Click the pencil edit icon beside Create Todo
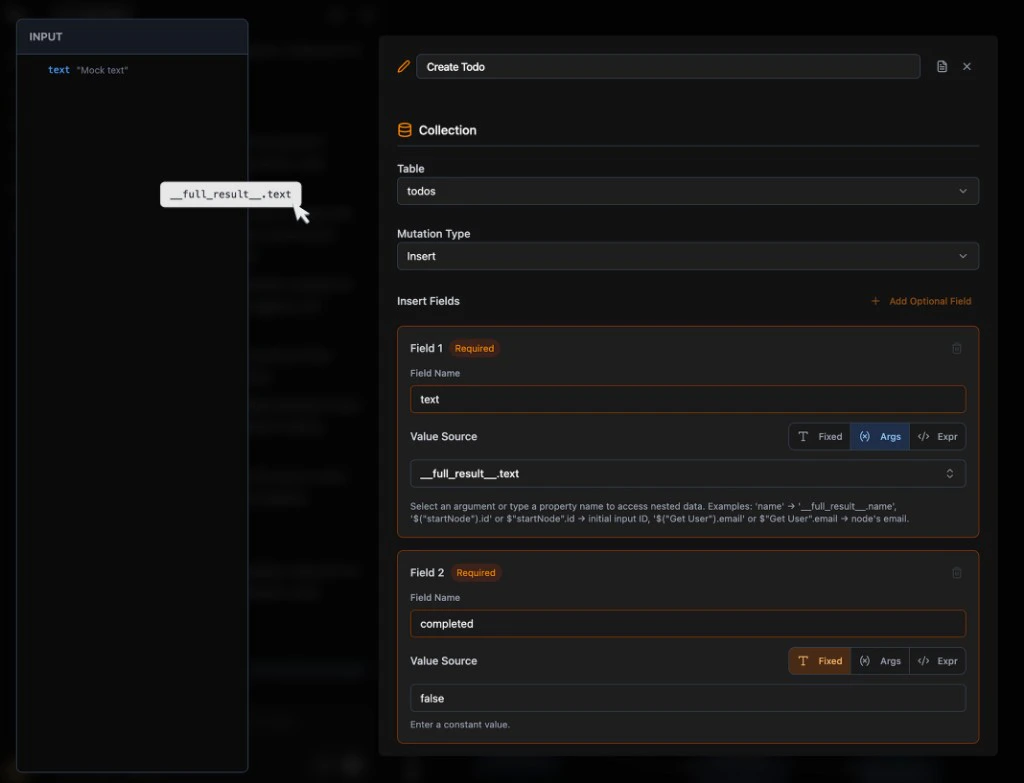 click(404, 67)
